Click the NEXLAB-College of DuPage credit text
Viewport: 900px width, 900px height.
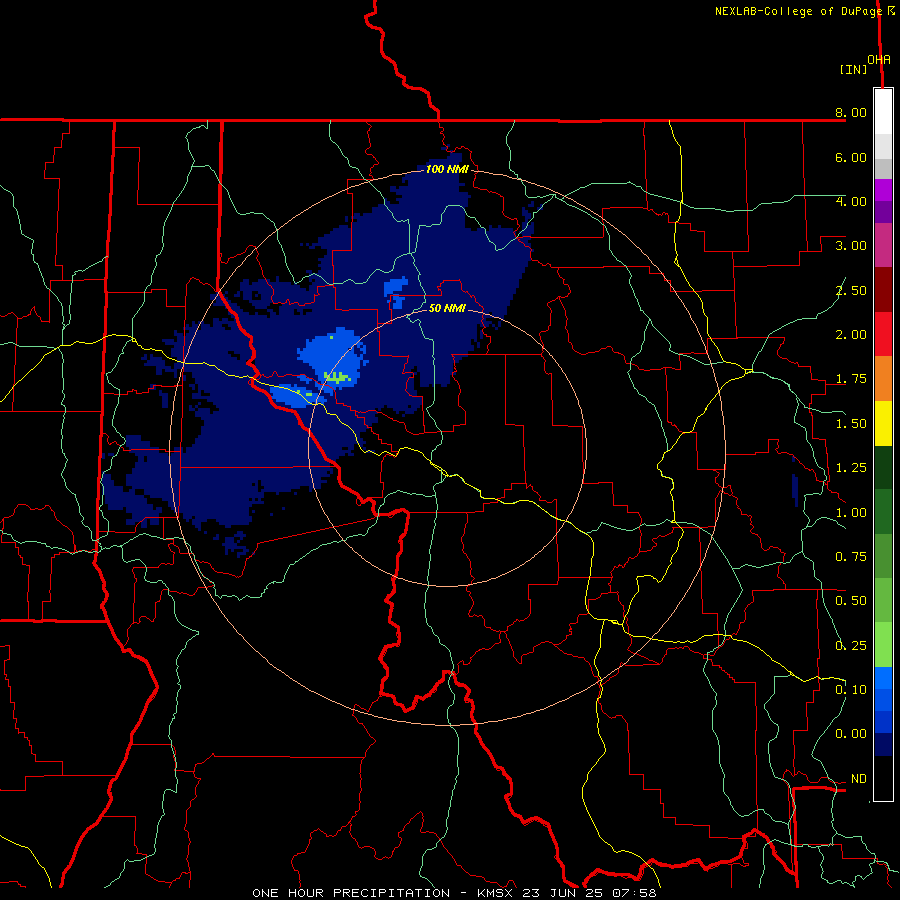point(798,11)
